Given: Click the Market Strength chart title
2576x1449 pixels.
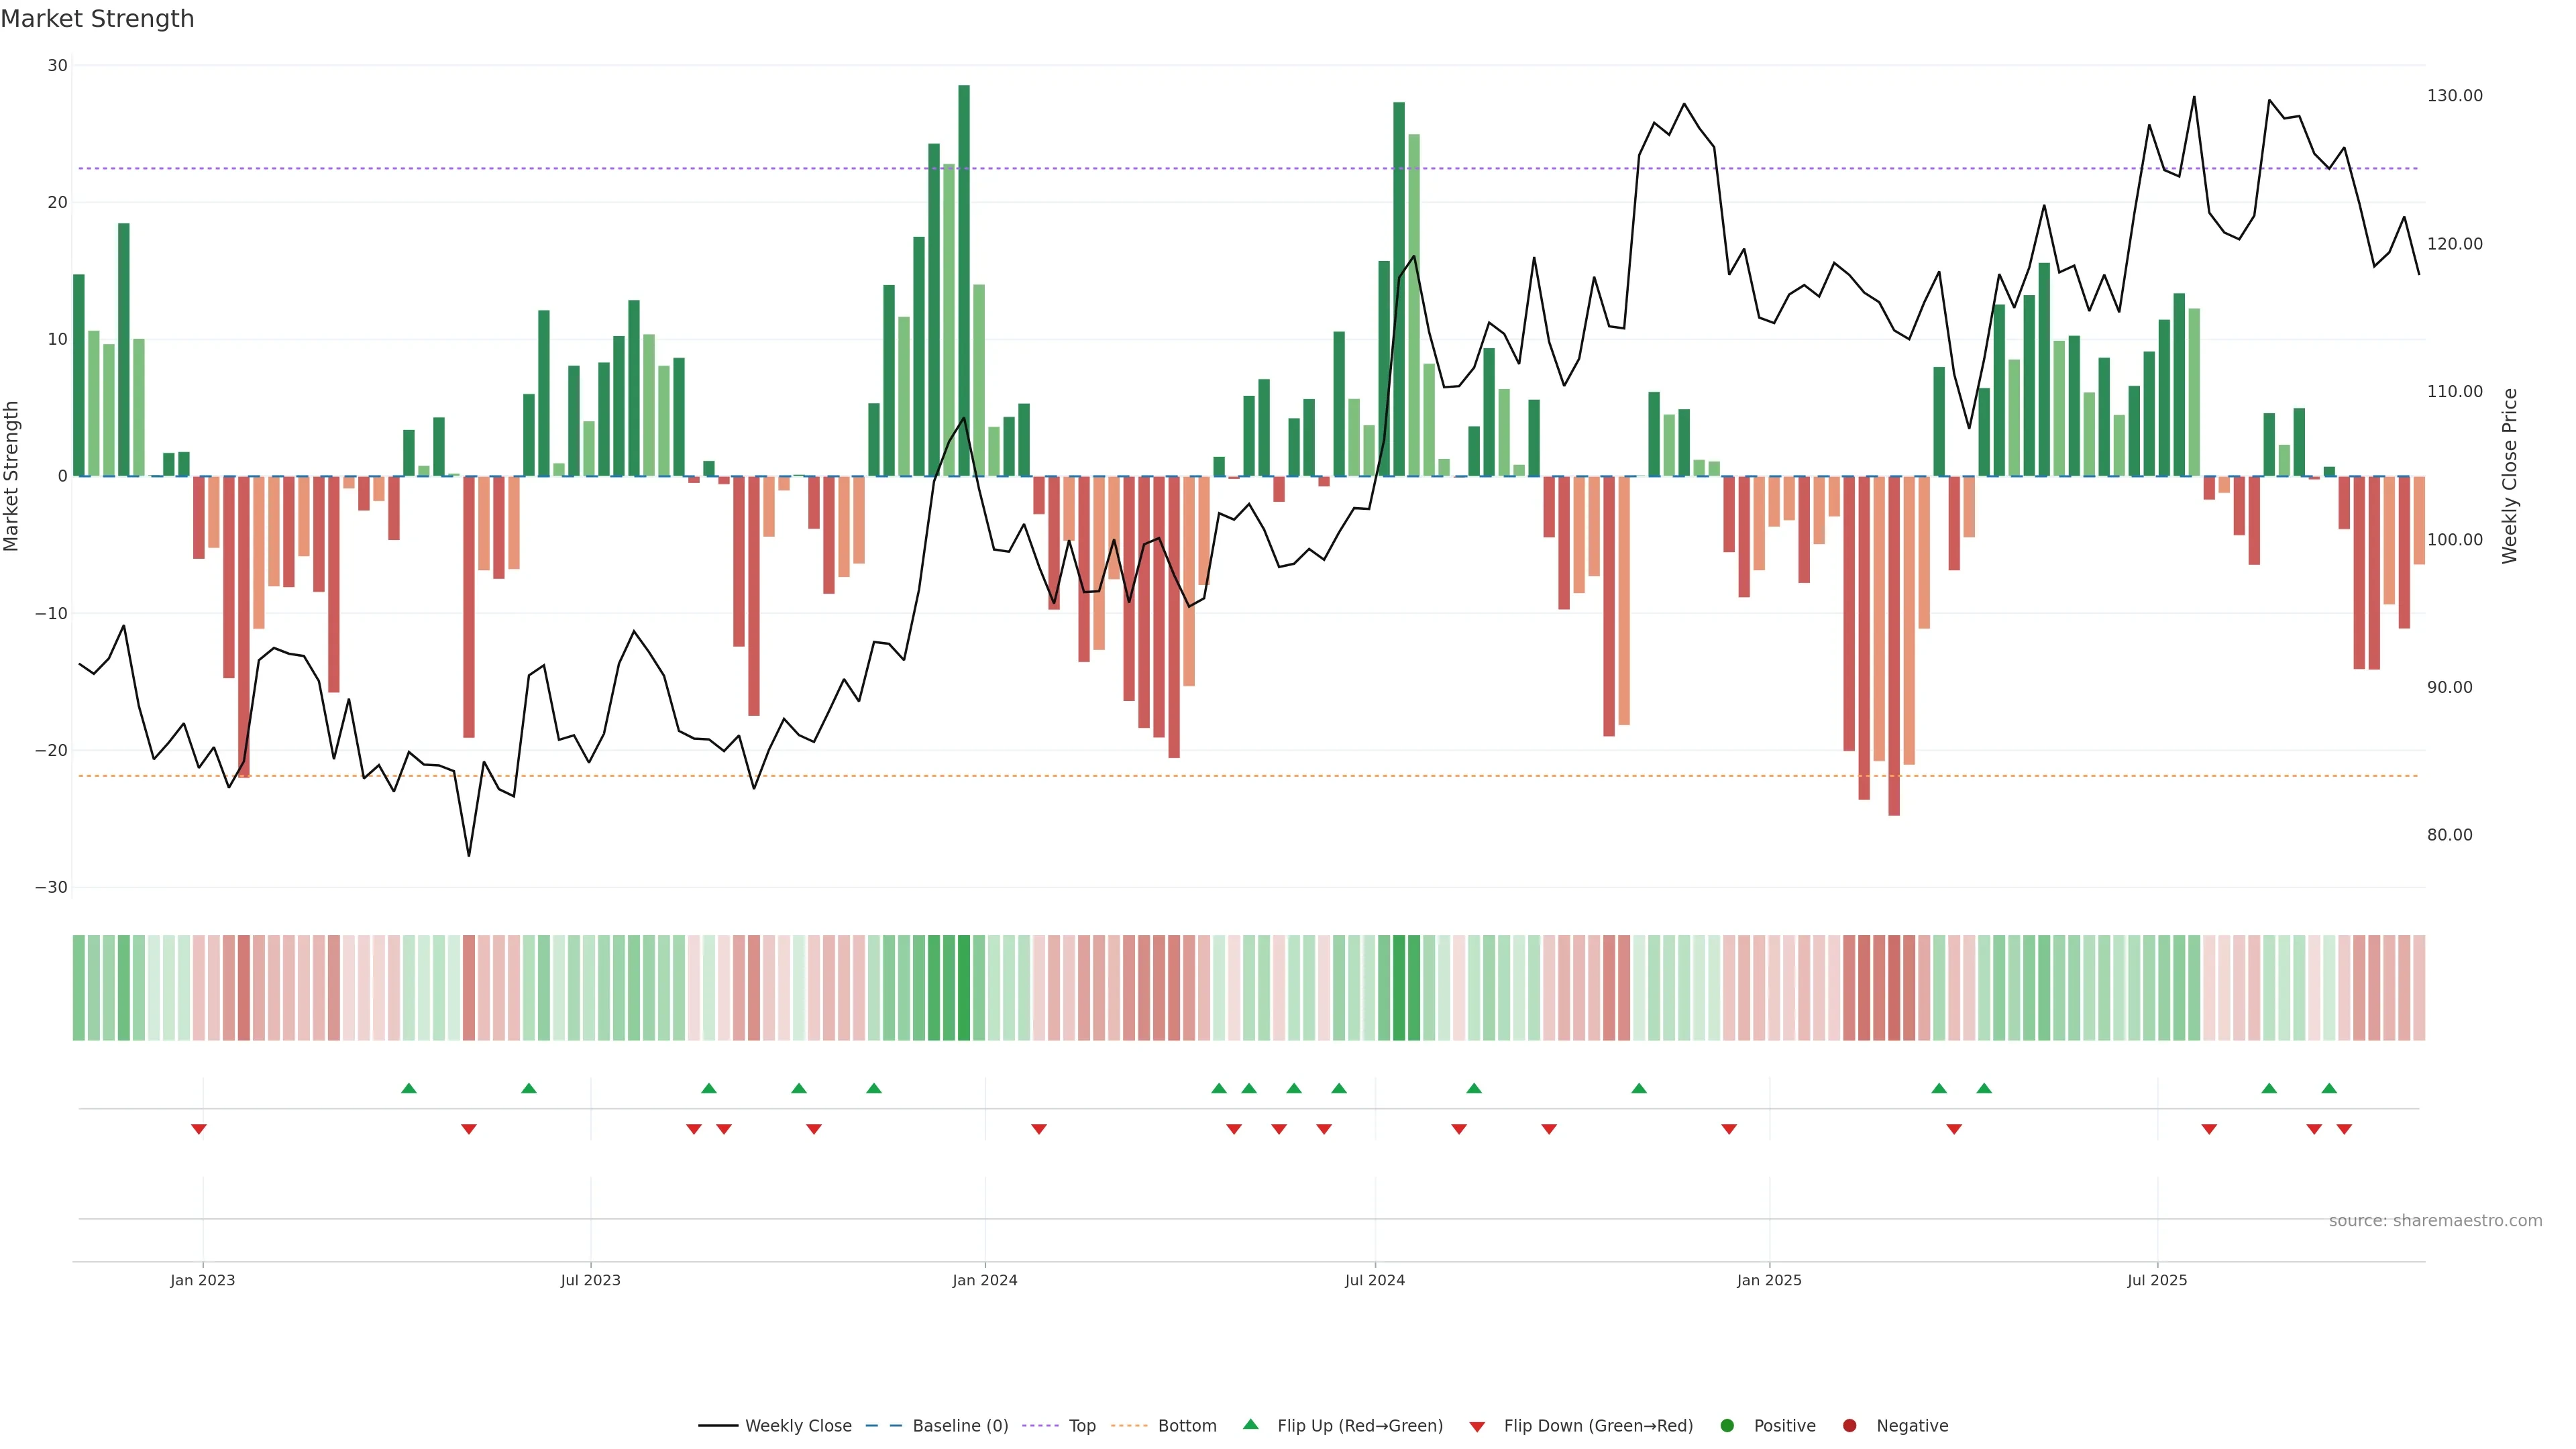Looking at the screenshot, I should tap(97, 19).
